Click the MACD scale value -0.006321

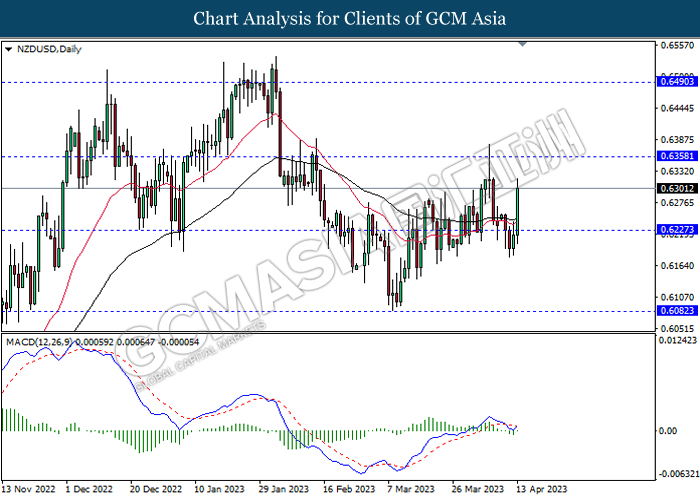coord(678,474)
